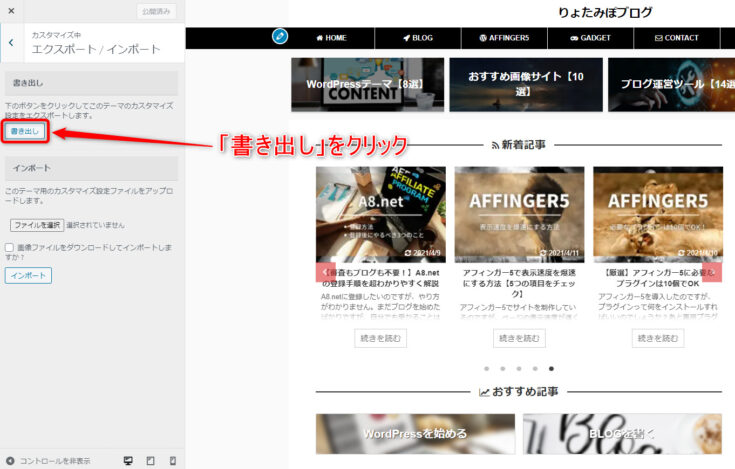The image size is (735, 469).
Task: Click ファイルを選択 to choose a file
Action: [x=37, y=225]
